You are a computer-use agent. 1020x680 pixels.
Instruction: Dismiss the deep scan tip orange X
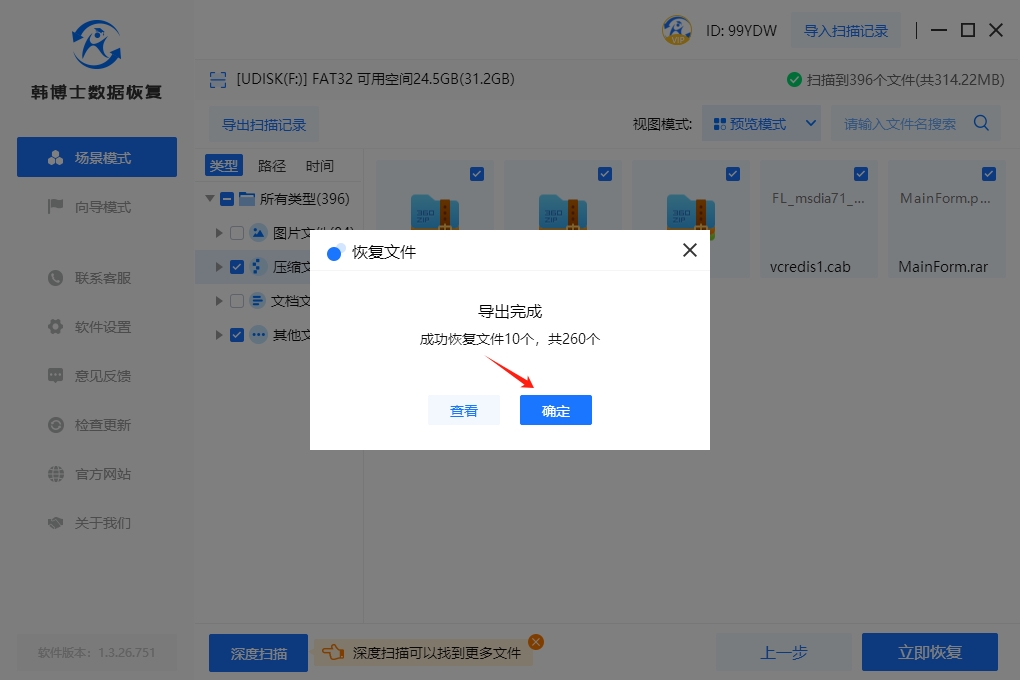coord(535,642)
